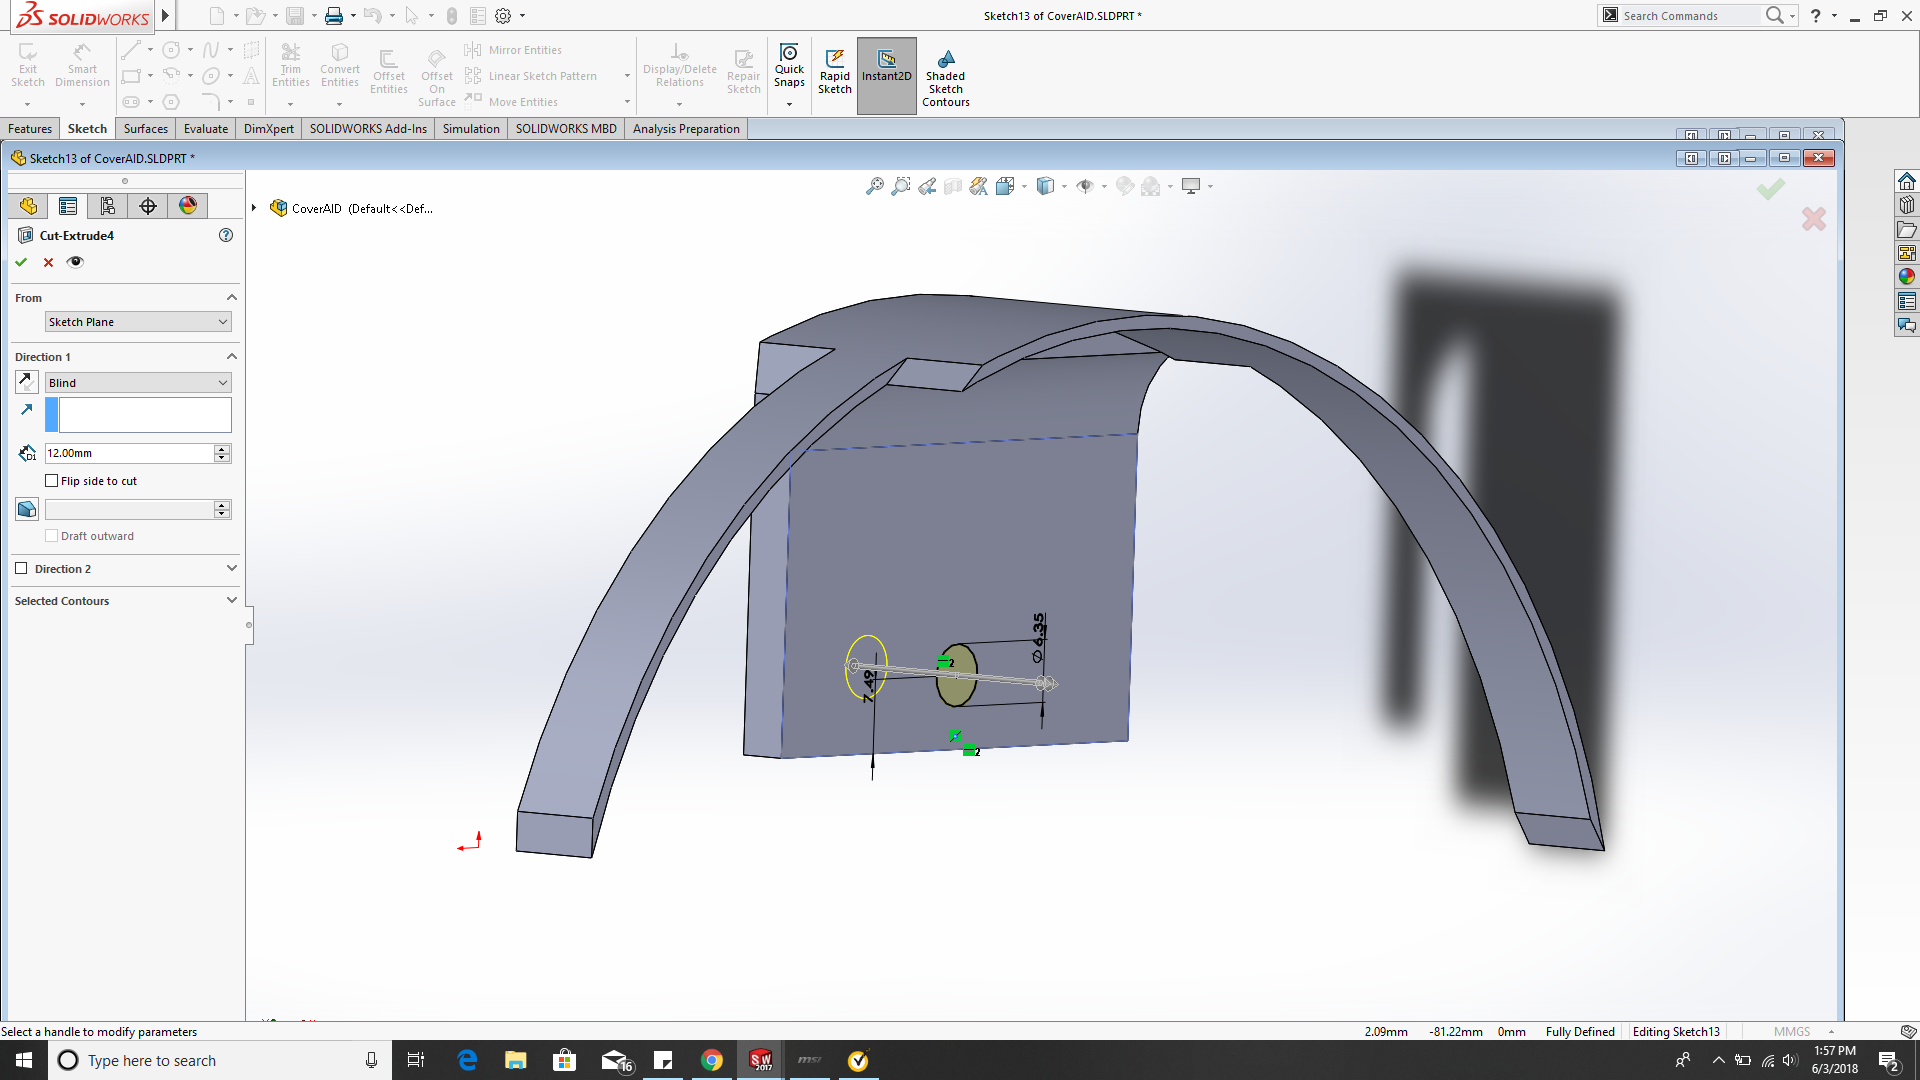1920x1080 pixels.
Task: Open Appearances task pane icon
Action: point(1907,277)
